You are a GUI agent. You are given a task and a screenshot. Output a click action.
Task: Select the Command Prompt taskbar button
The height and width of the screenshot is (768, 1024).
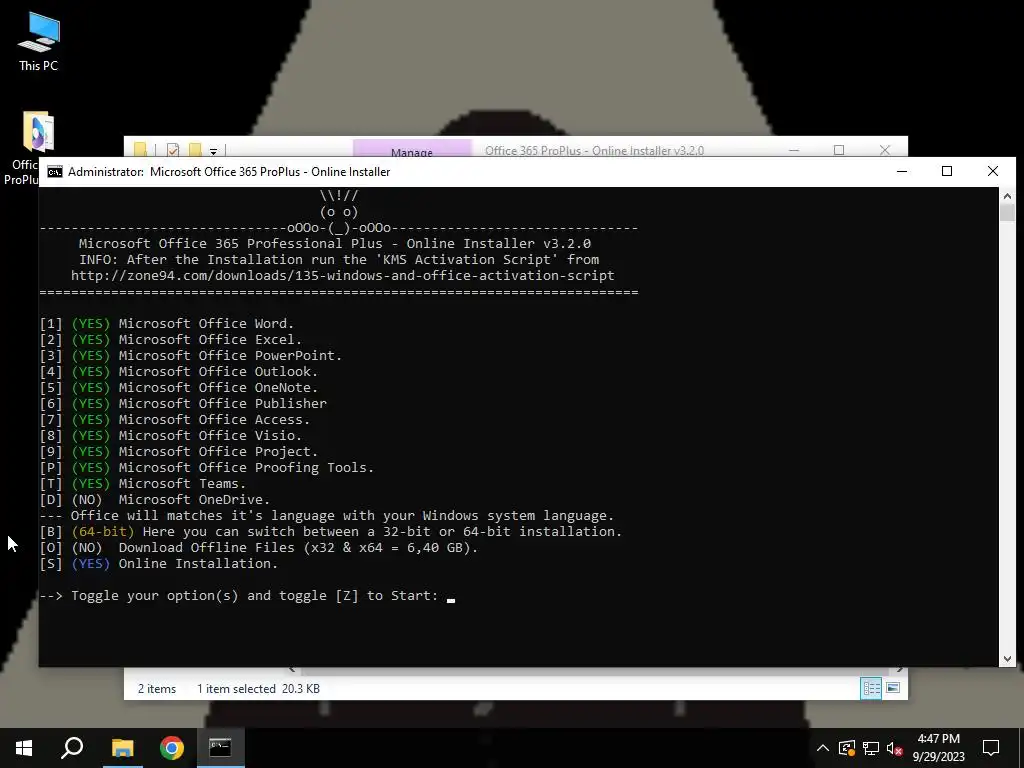pos(221,748)
